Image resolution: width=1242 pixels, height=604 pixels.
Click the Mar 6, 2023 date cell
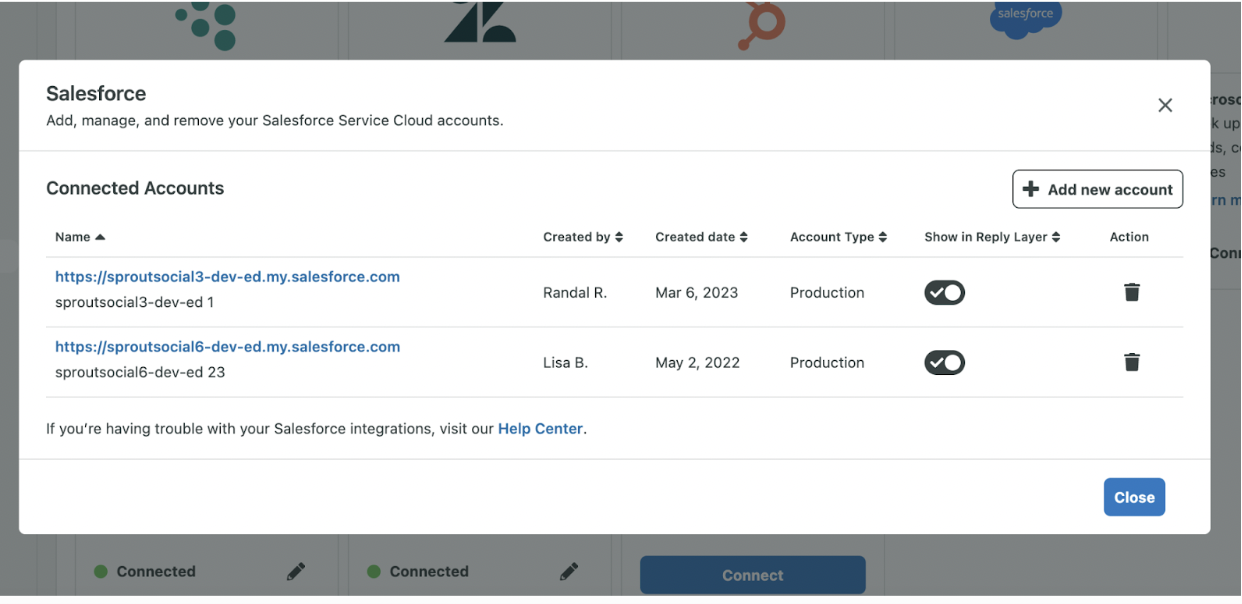[696, 292]
